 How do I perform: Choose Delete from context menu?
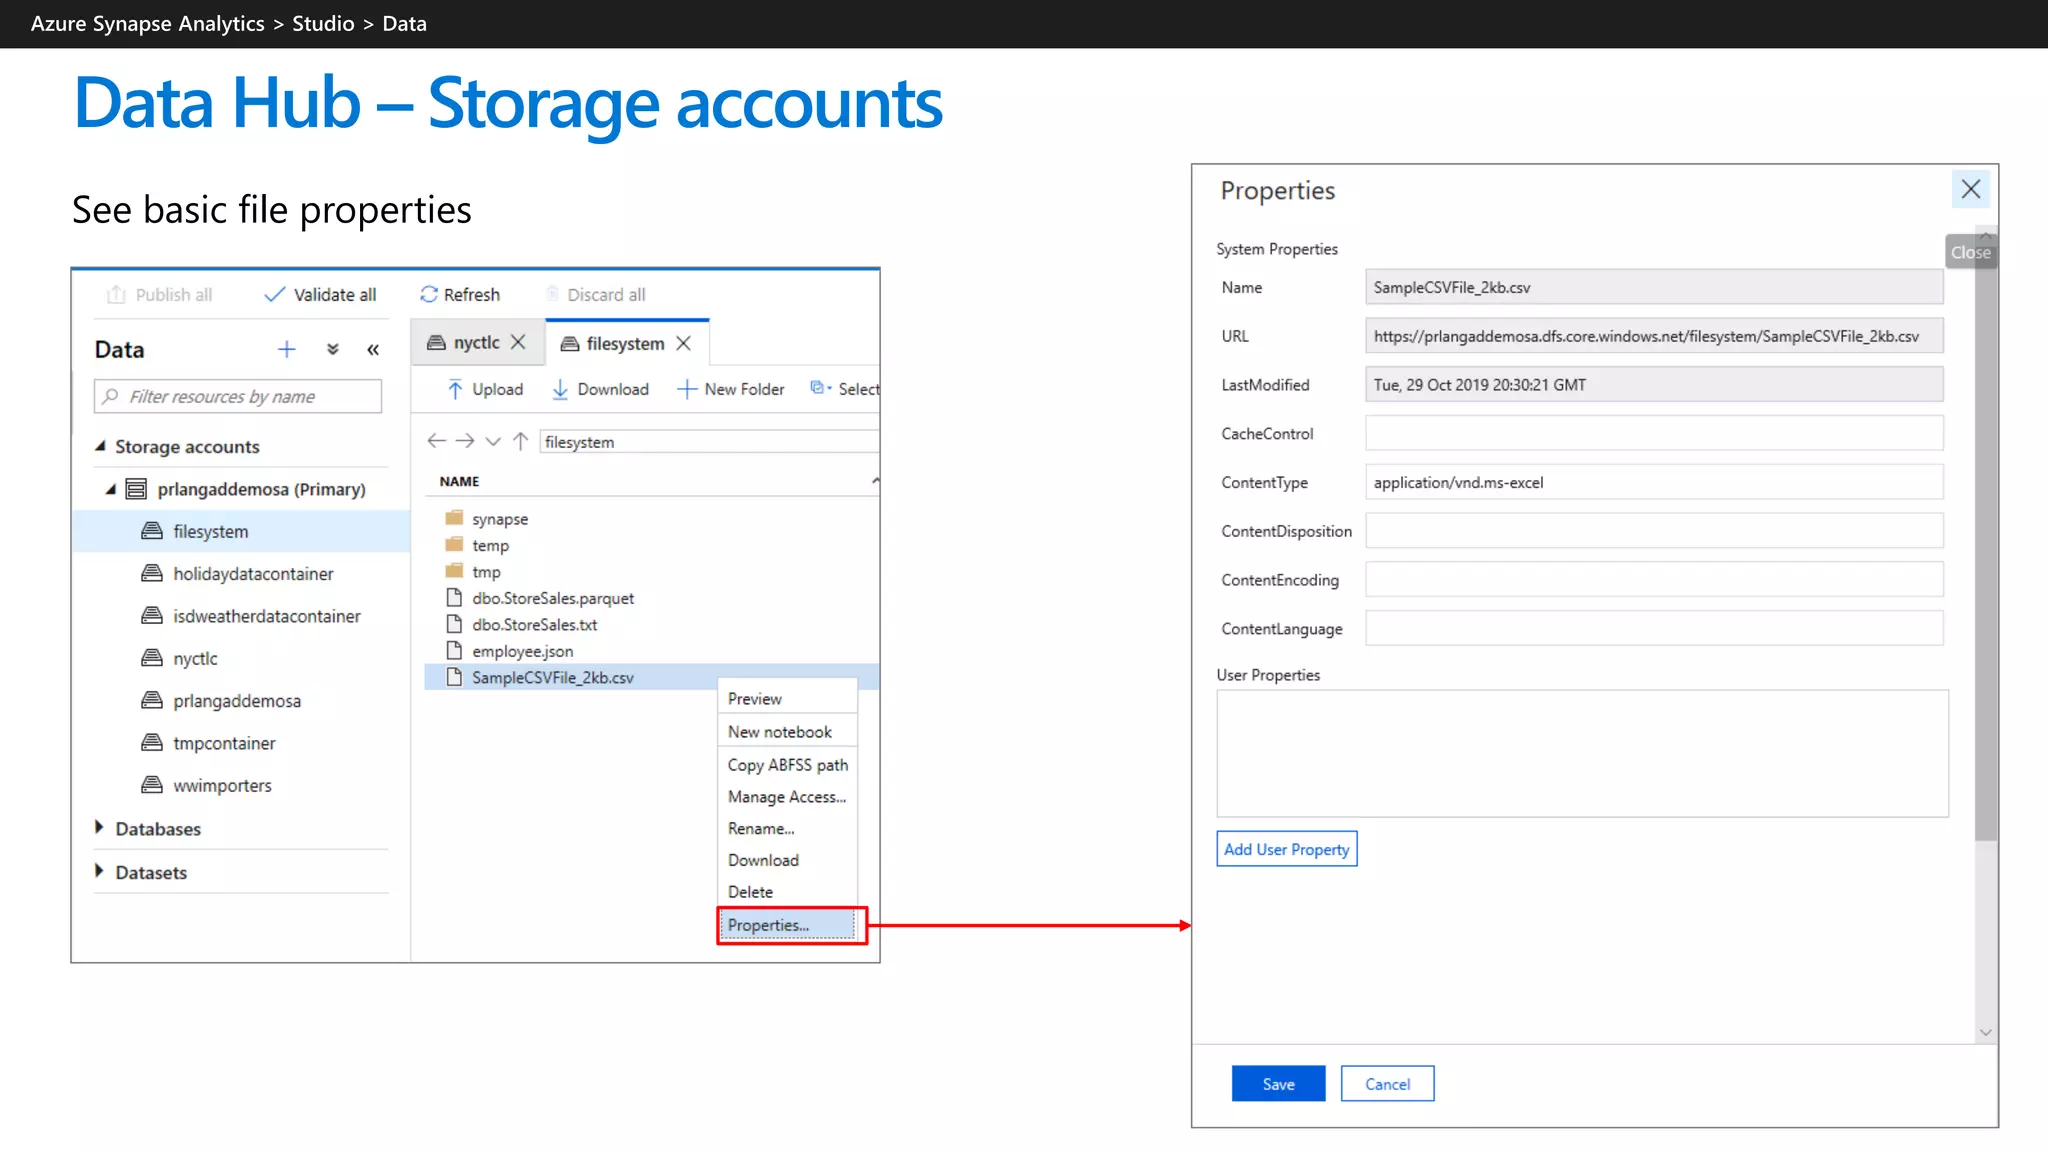point(787,891)
